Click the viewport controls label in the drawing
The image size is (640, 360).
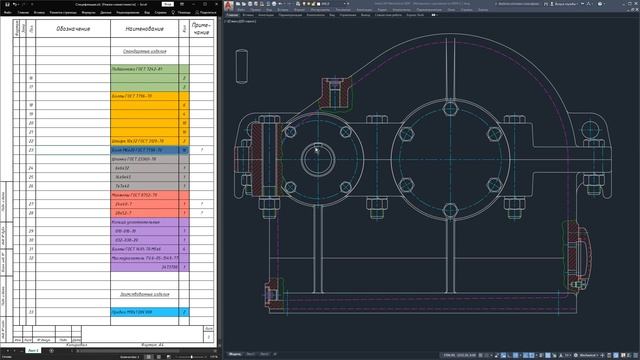(x=241, y=21)
